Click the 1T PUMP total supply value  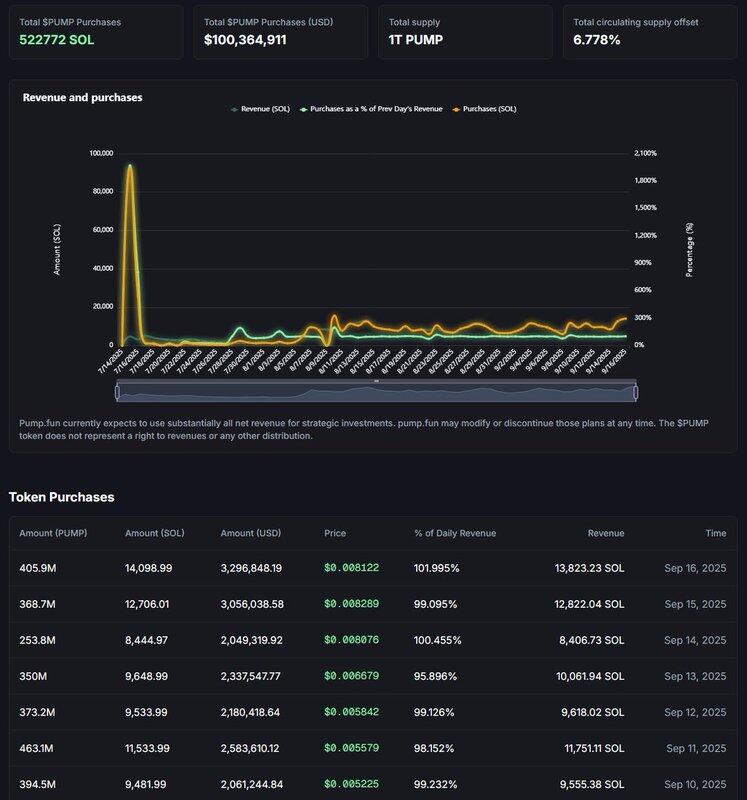(x=416, y=40)
